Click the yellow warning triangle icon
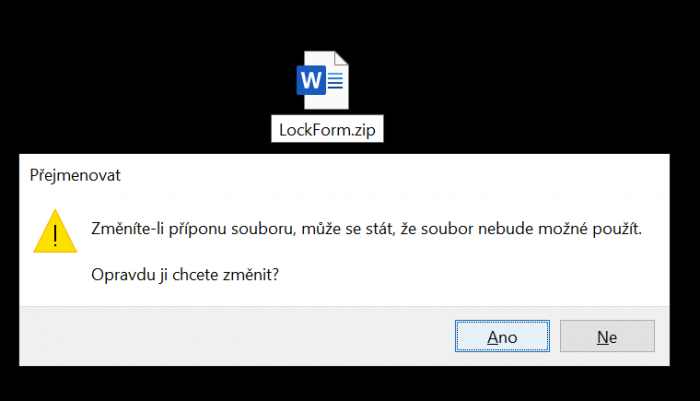The image size is (700, 401). (x=55, y=231)
